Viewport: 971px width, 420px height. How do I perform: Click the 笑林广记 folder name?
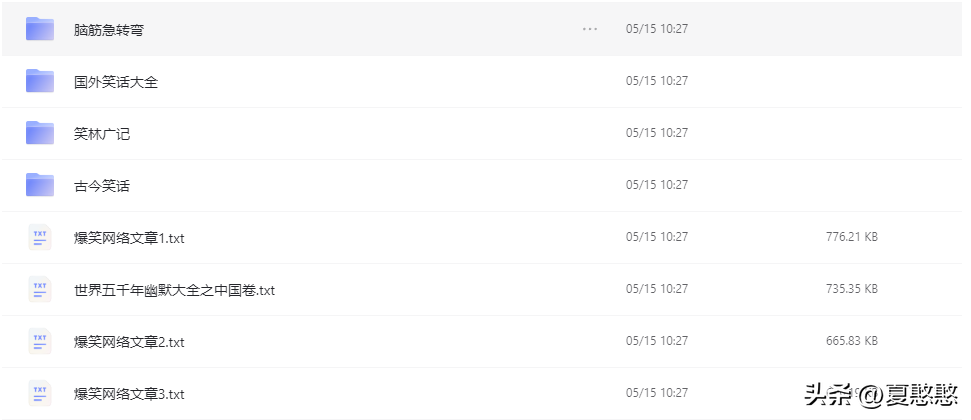click(x=102, y=134)
